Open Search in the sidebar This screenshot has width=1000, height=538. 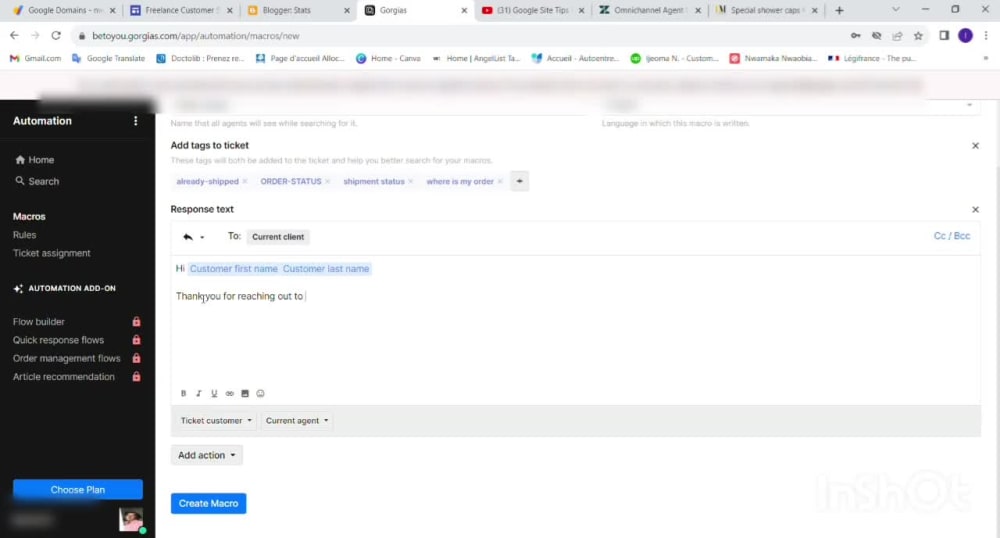click(37, 181)
